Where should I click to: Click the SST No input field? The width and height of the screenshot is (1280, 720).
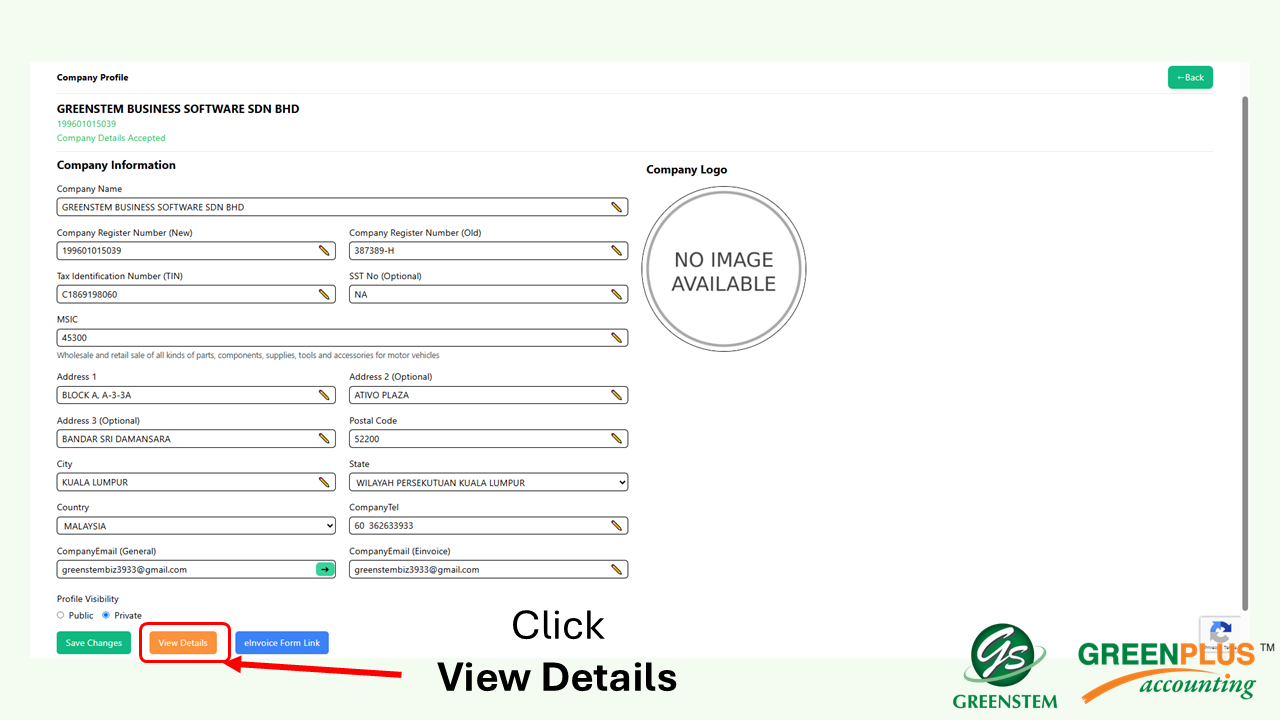[489, 294]
